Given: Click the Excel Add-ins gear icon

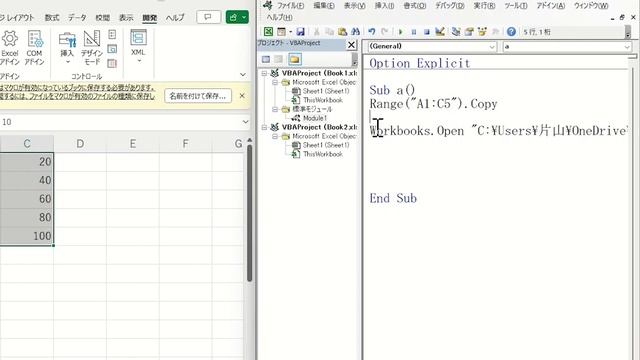Looking at the screenshot, I should (10, 48).
